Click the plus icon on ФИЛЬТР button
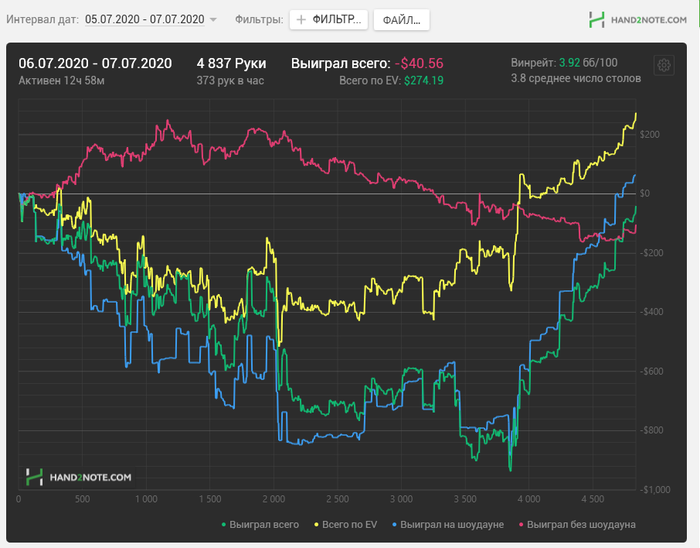 301,20
